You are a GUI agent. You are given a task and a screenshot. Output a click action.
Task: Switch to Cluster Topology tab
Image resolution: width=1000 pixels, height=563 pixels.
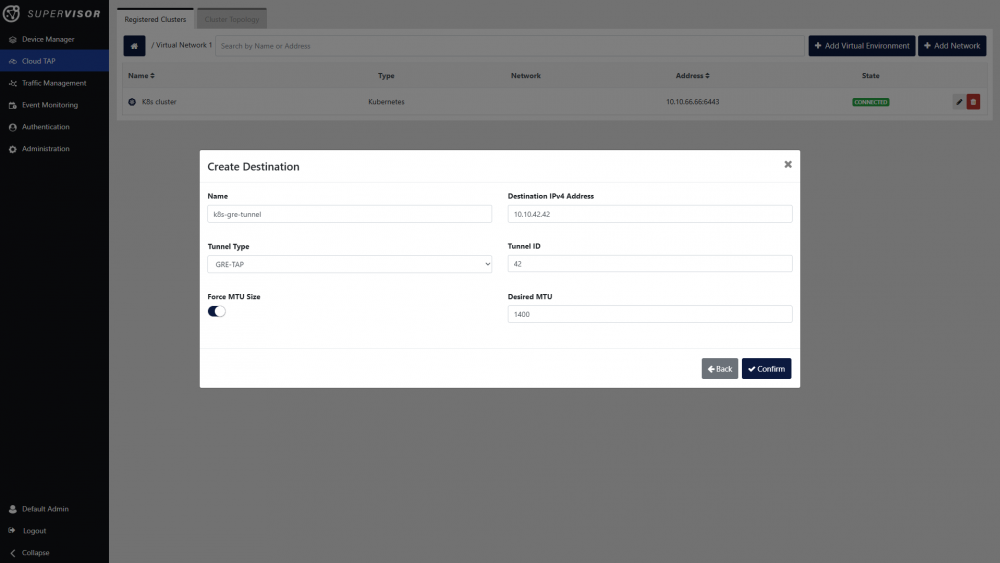pos(231,19)
